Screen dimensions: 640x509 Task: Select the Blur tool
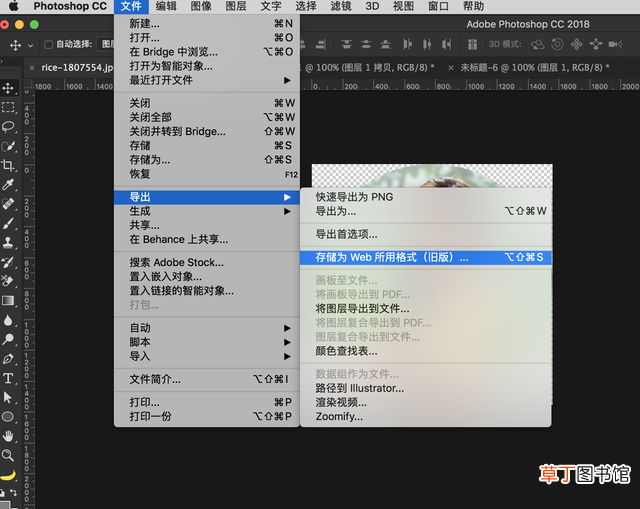8,320
